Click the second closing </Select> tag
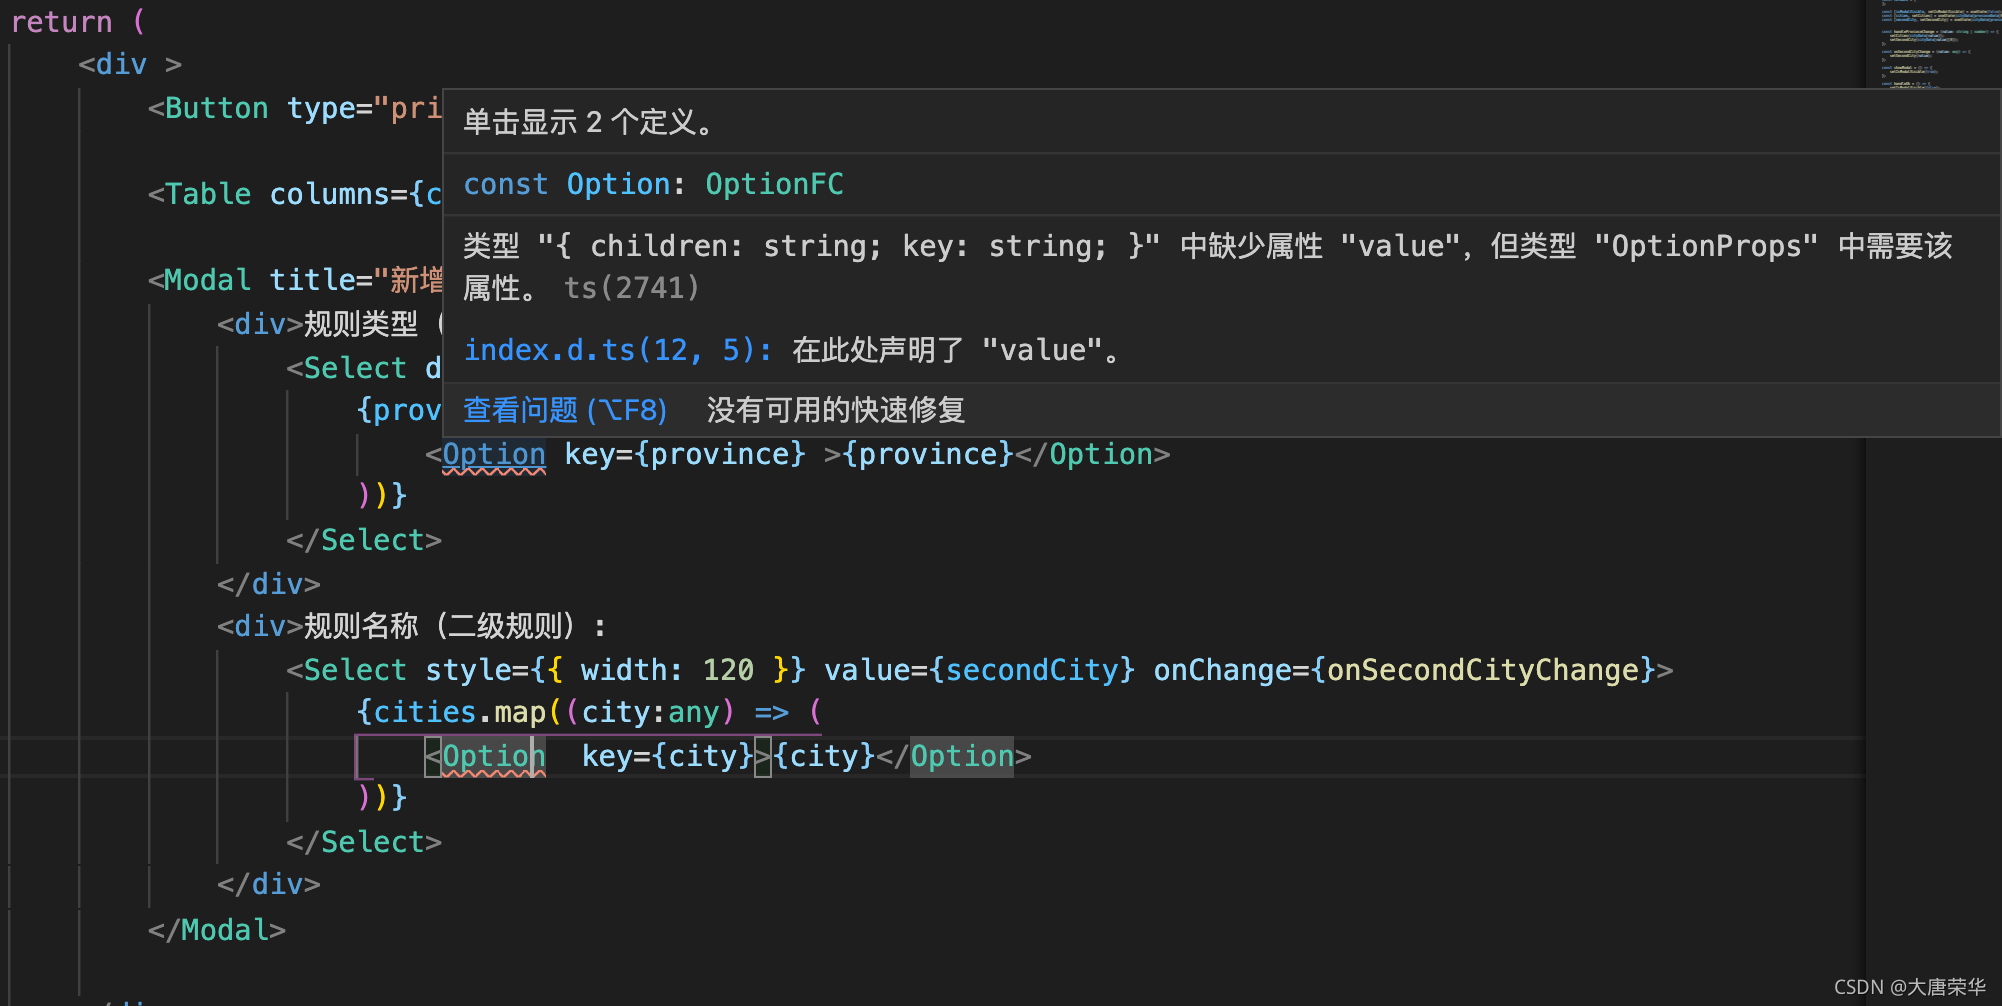This screenshot has width=2002, height=1006. (364, 842)
